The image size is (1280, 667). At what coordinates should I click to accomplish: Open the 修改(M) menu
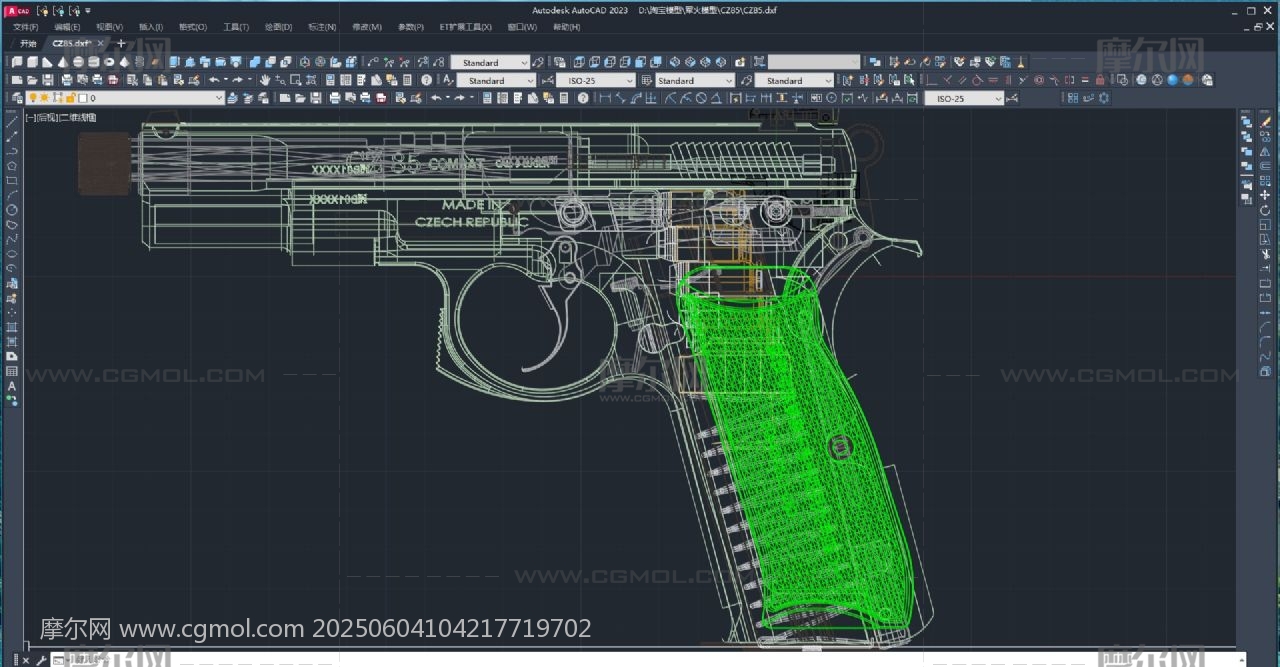coord(366,27)
